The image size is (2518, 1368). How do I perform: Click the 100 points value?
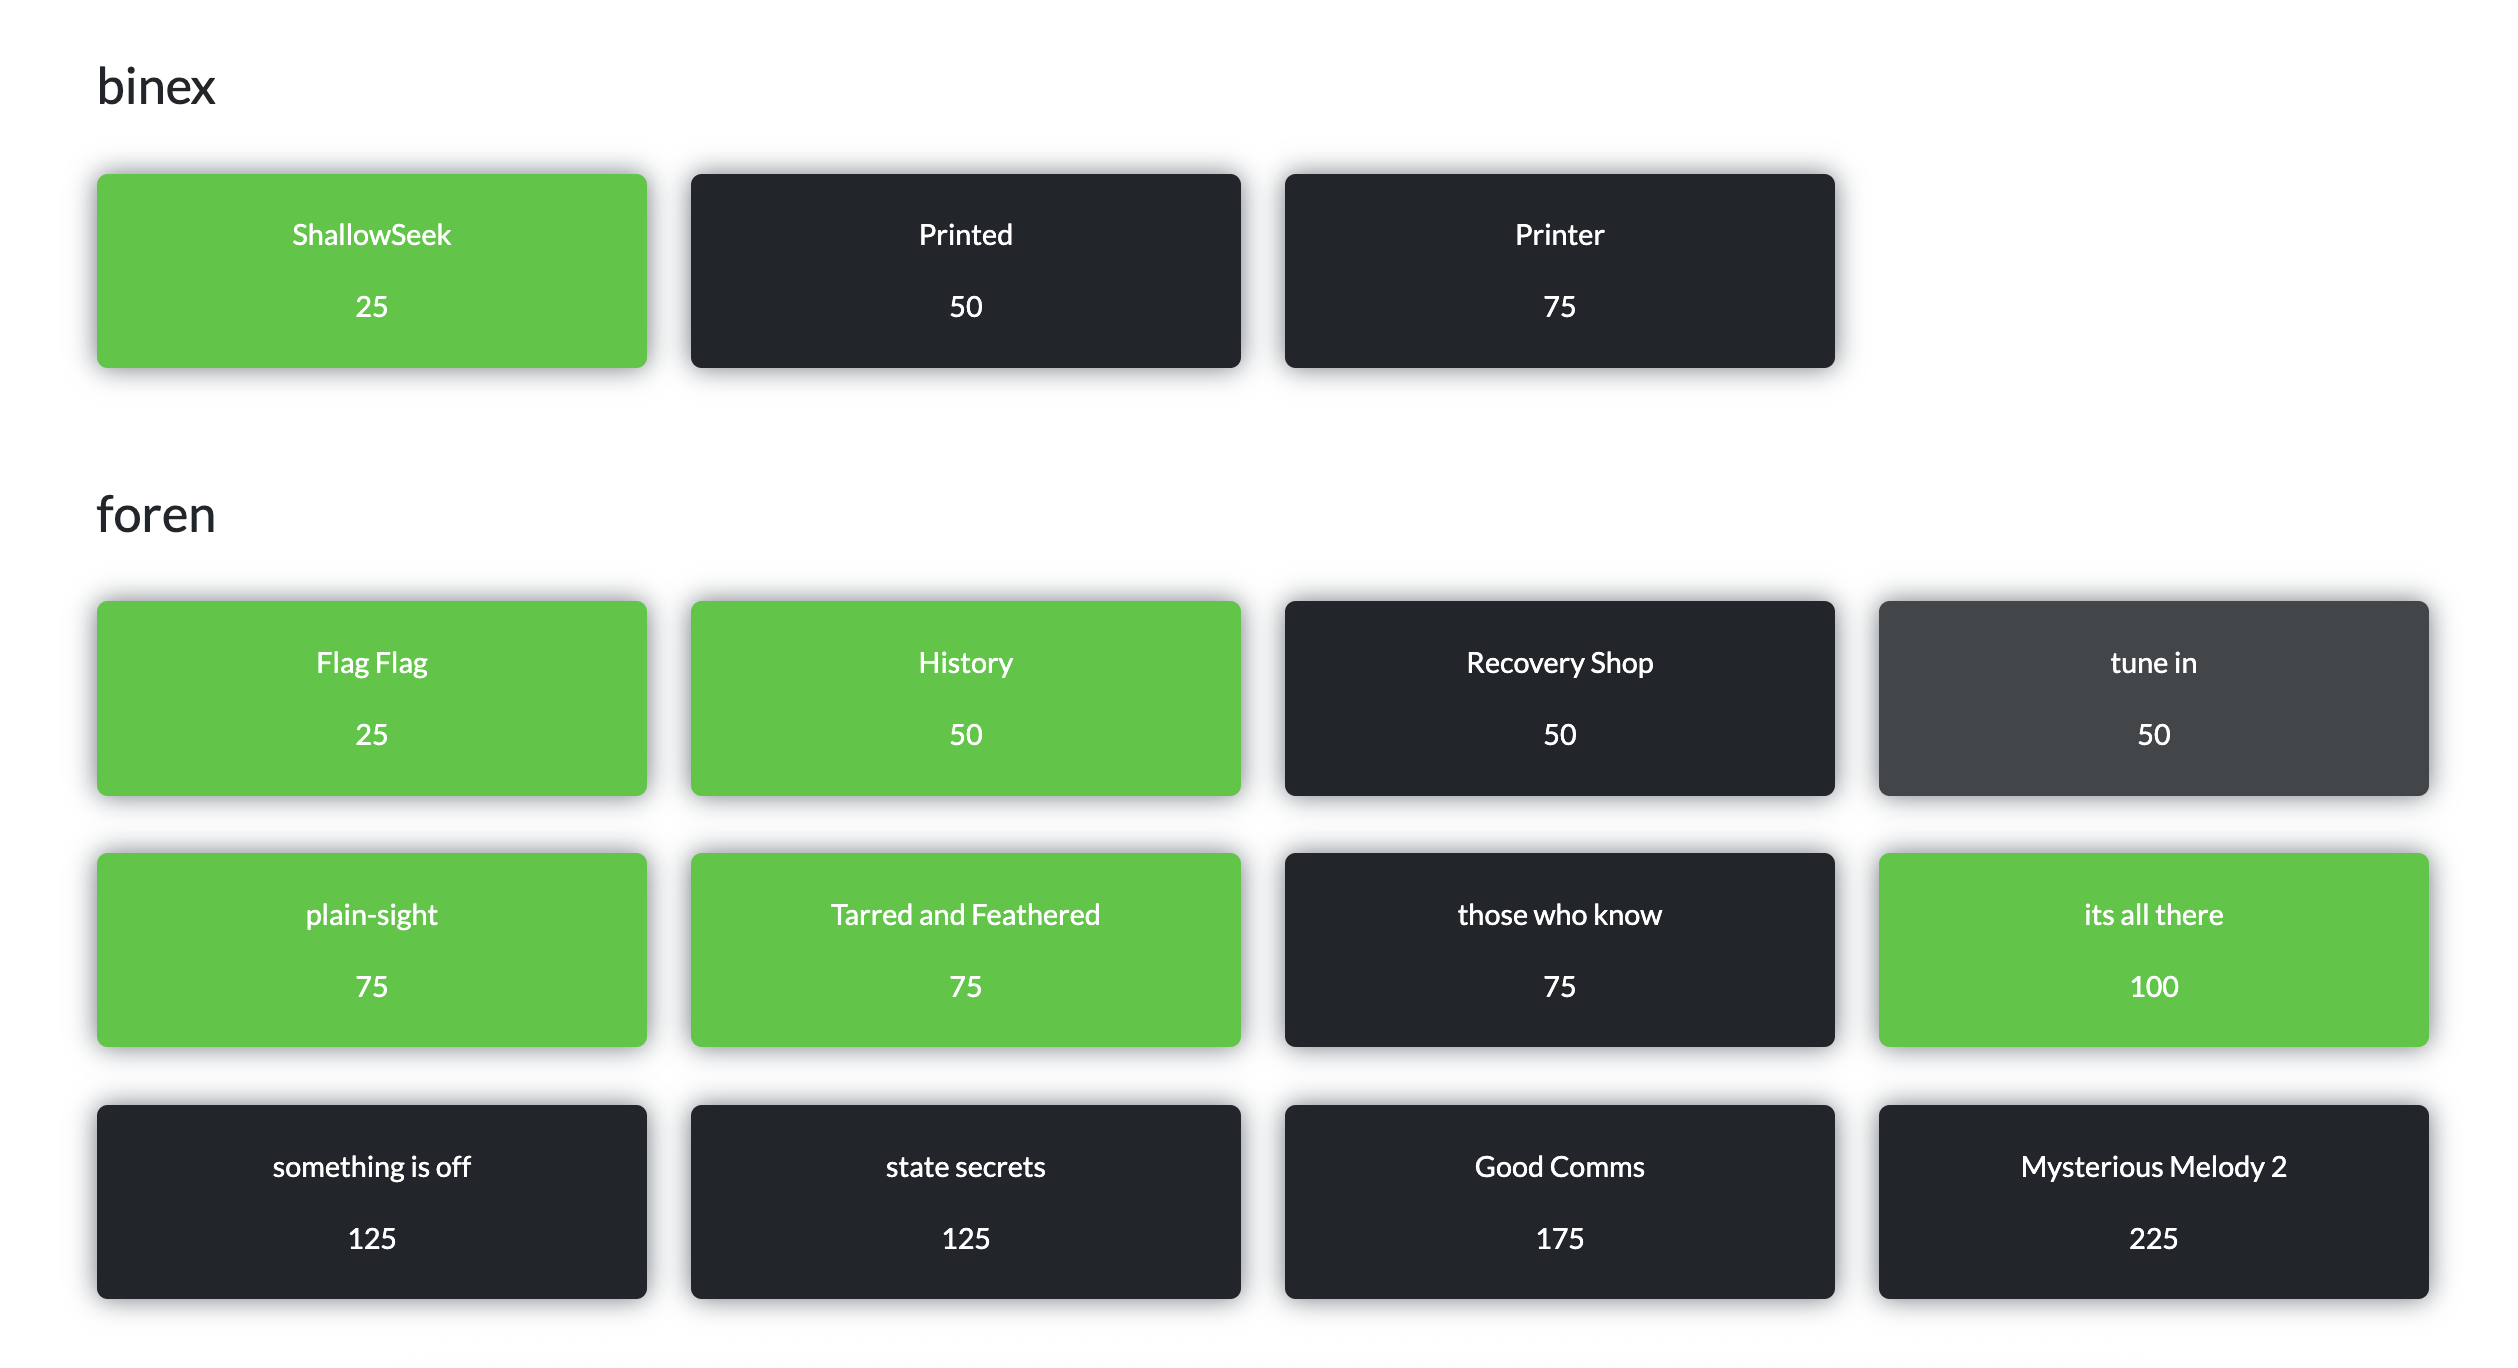pos(2153,986)
